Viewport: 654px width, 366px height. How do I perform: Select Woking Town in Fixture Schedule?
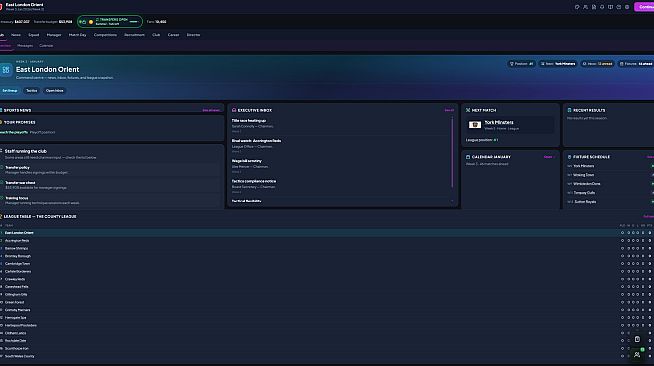tap(611, 175)
